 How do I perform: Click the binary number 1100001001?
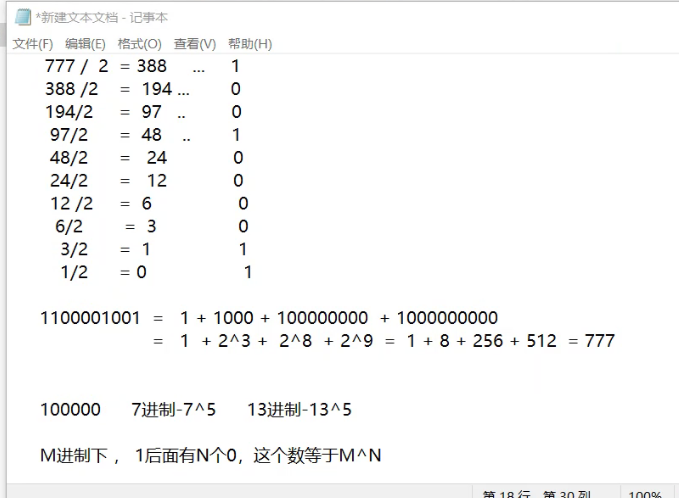90,318
